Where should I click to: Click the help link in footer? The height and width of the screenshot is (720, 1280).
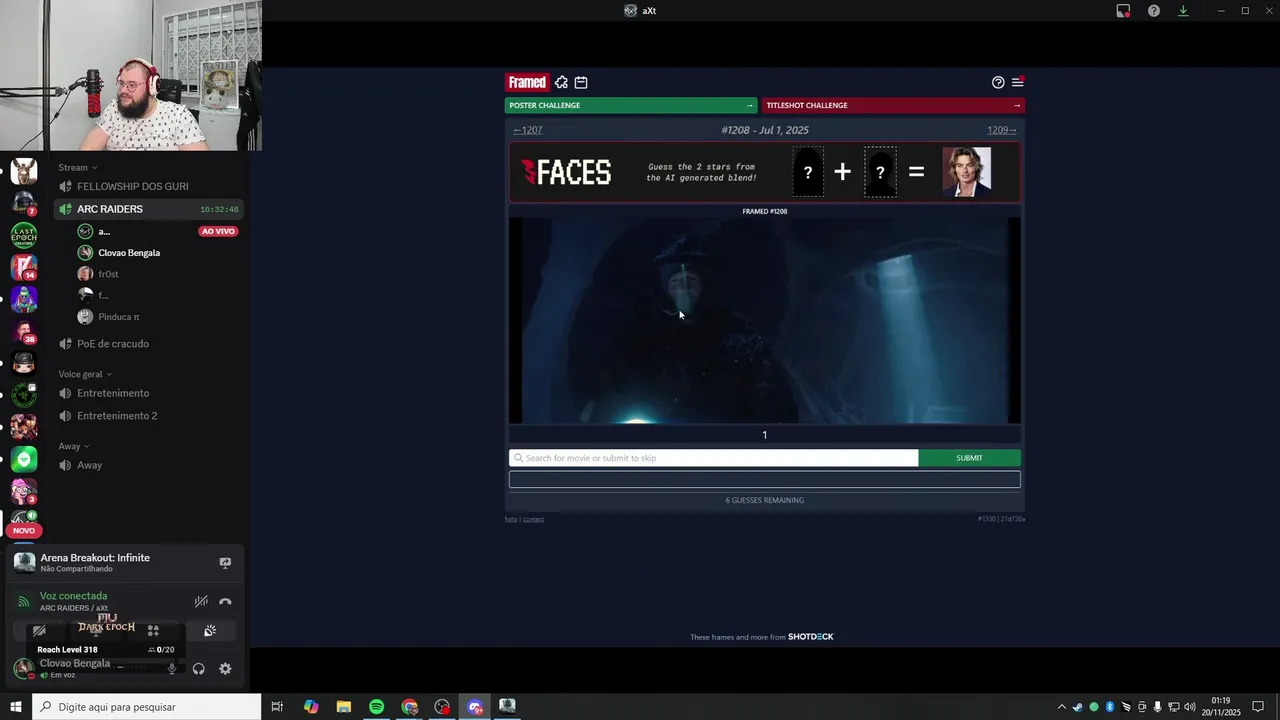511,519
